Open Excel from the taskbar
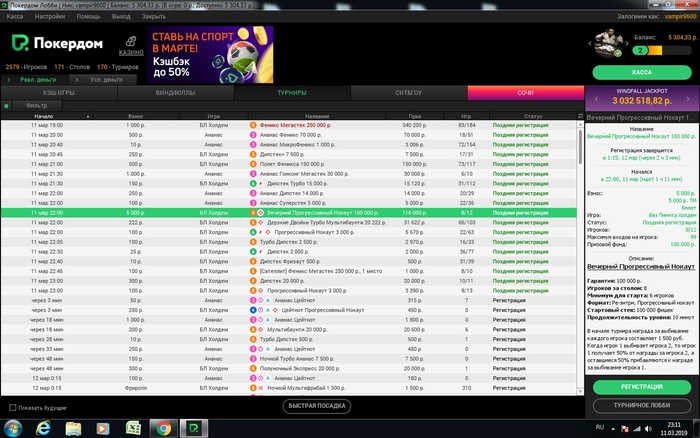 tap(133, 429)
